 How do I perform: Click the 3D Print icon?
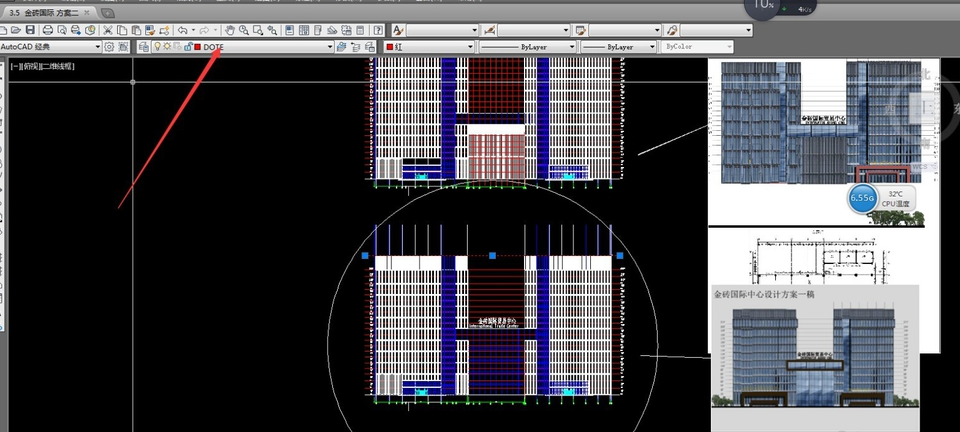pos(90,30)
